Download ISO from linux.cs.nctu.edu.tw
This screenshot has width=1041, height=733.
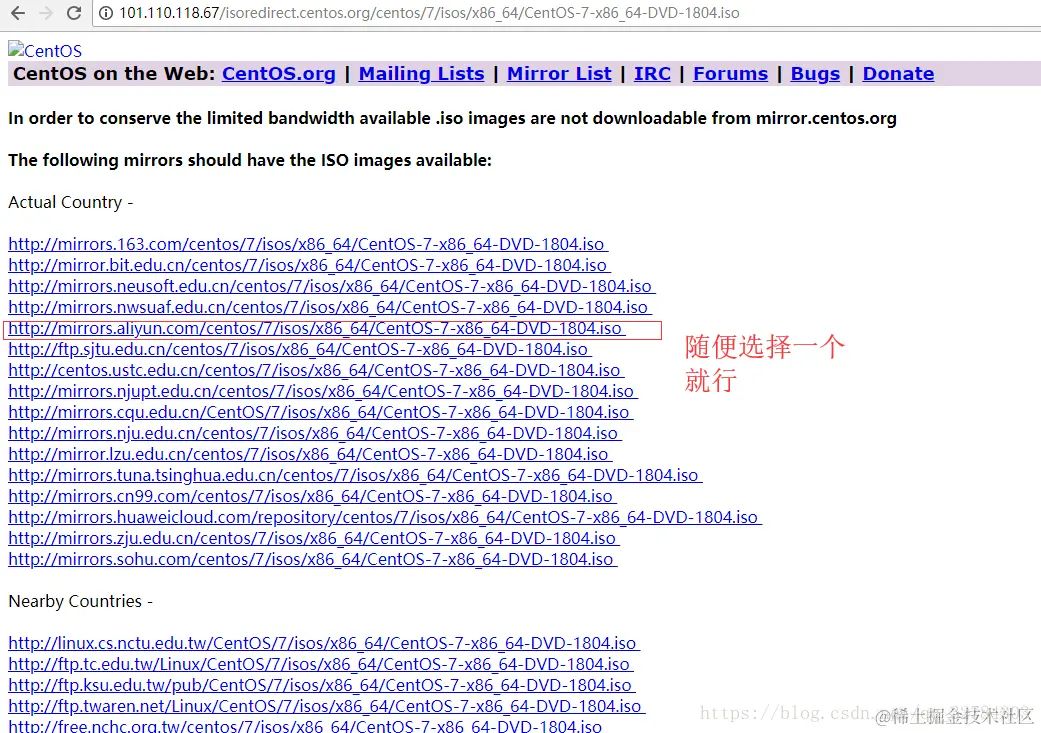(x=324, y=643)
